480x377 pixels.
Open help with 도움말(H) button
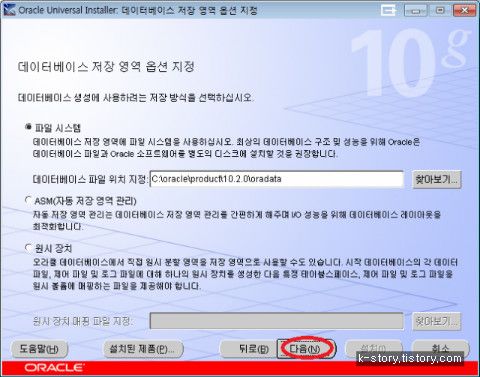tap(39, 349)
